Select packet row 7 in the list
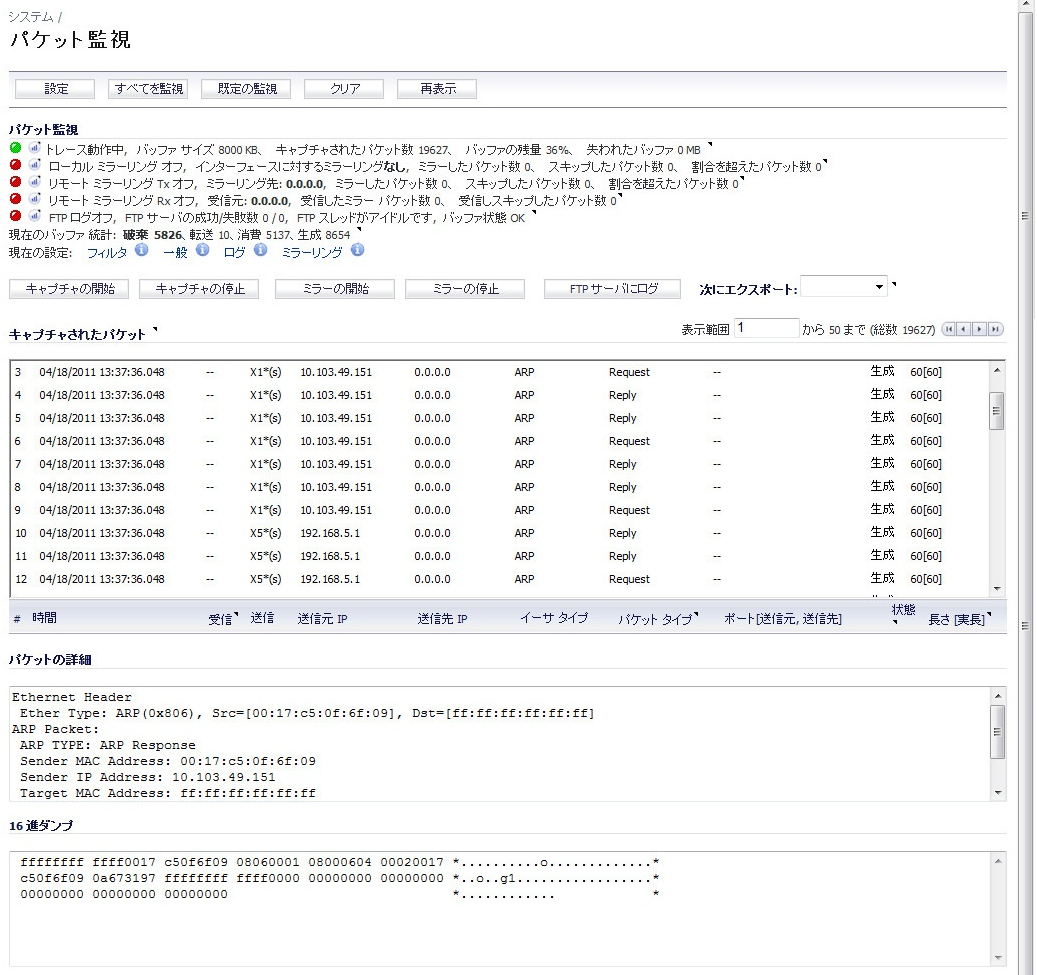The height and width of the screenshot is (975, 1037). 500,464
